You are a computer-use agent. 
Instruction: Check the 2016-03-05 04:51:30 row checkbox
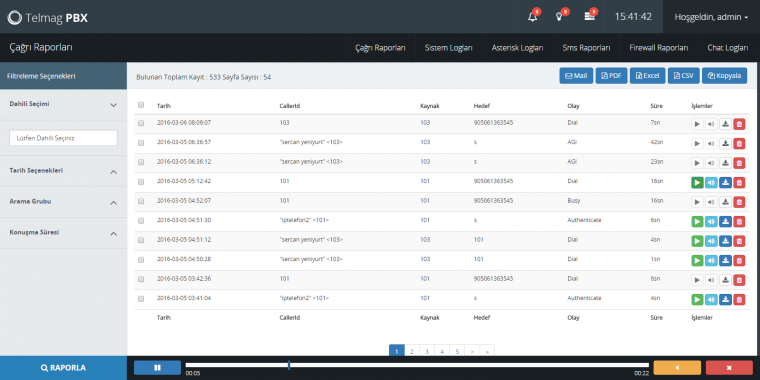[141, 221]
